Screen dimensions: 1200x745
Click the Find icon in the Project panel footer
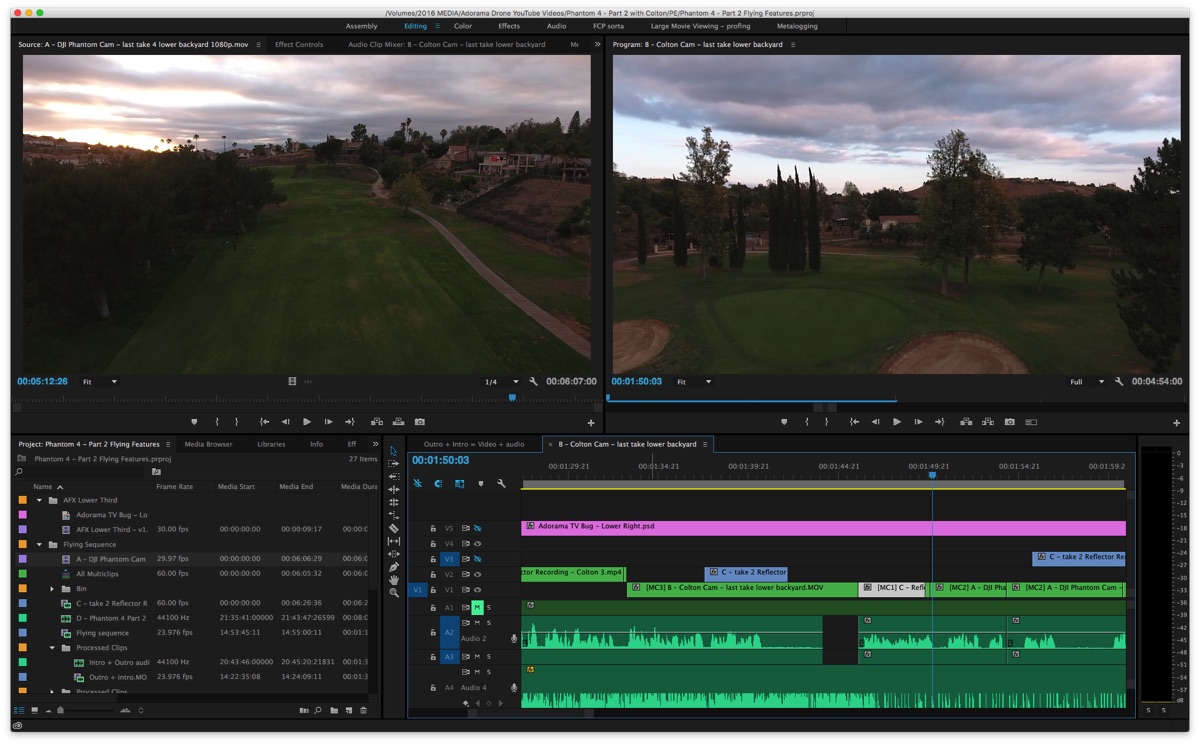[x=318, y=711]
